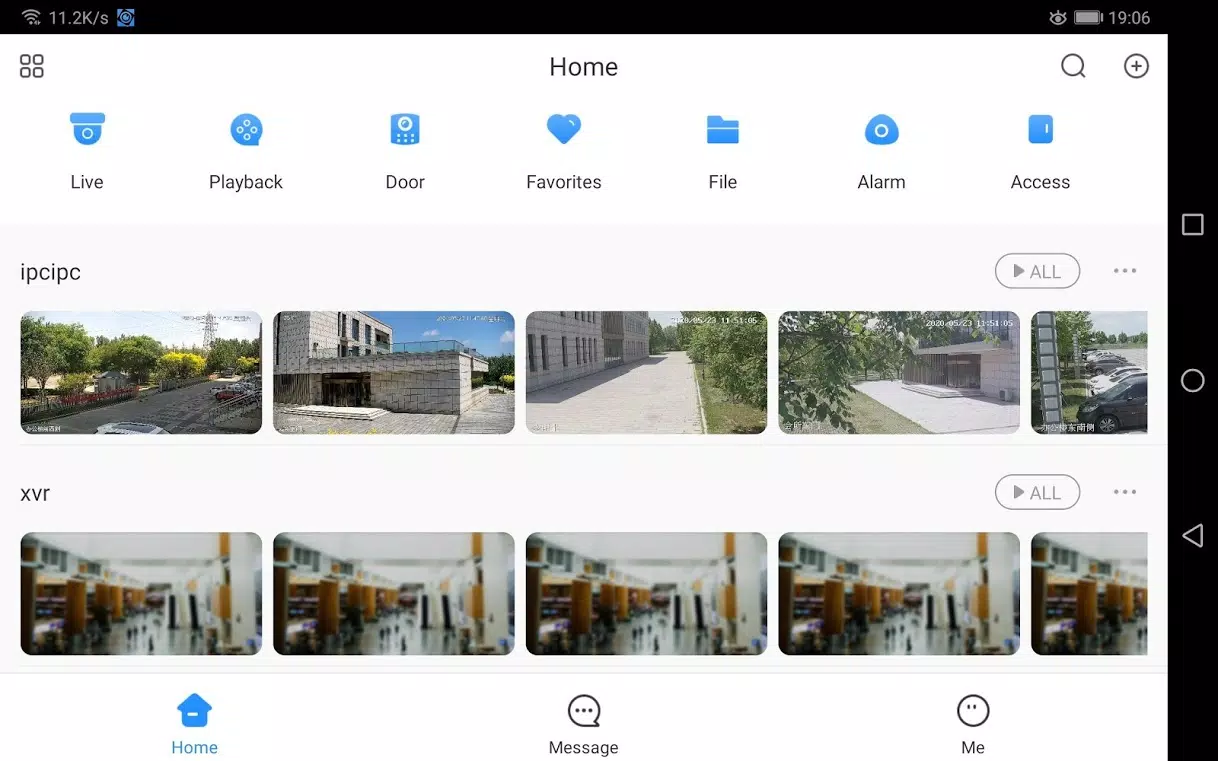
Task: Open the Favorites heart icon
Action: [x=564, y=129]
